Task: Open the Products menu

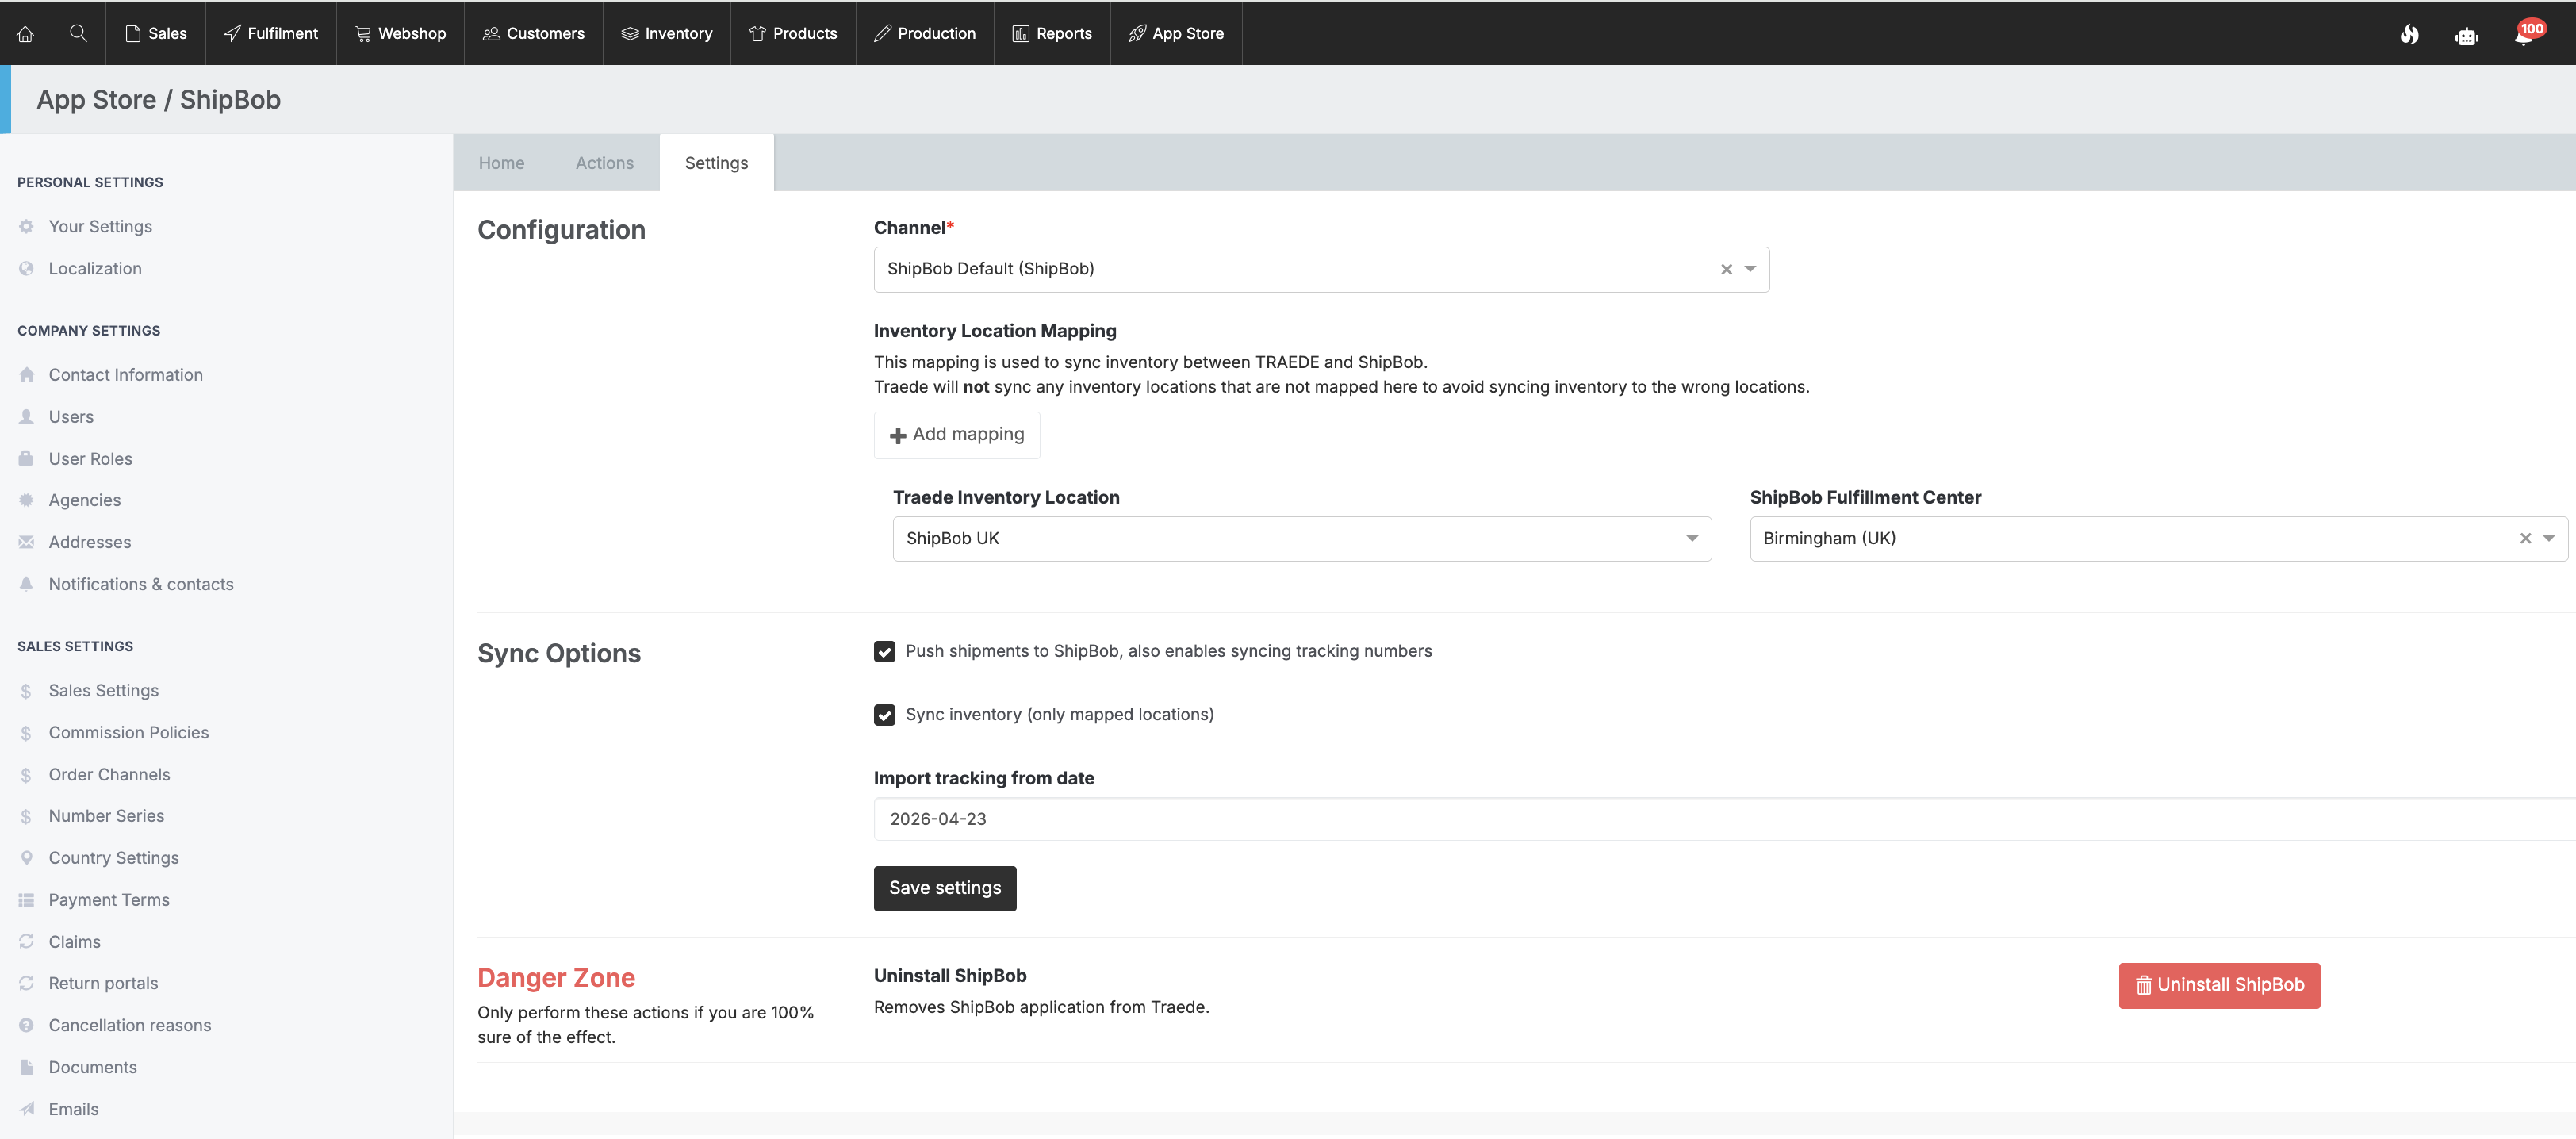Action: pos(793,33)
